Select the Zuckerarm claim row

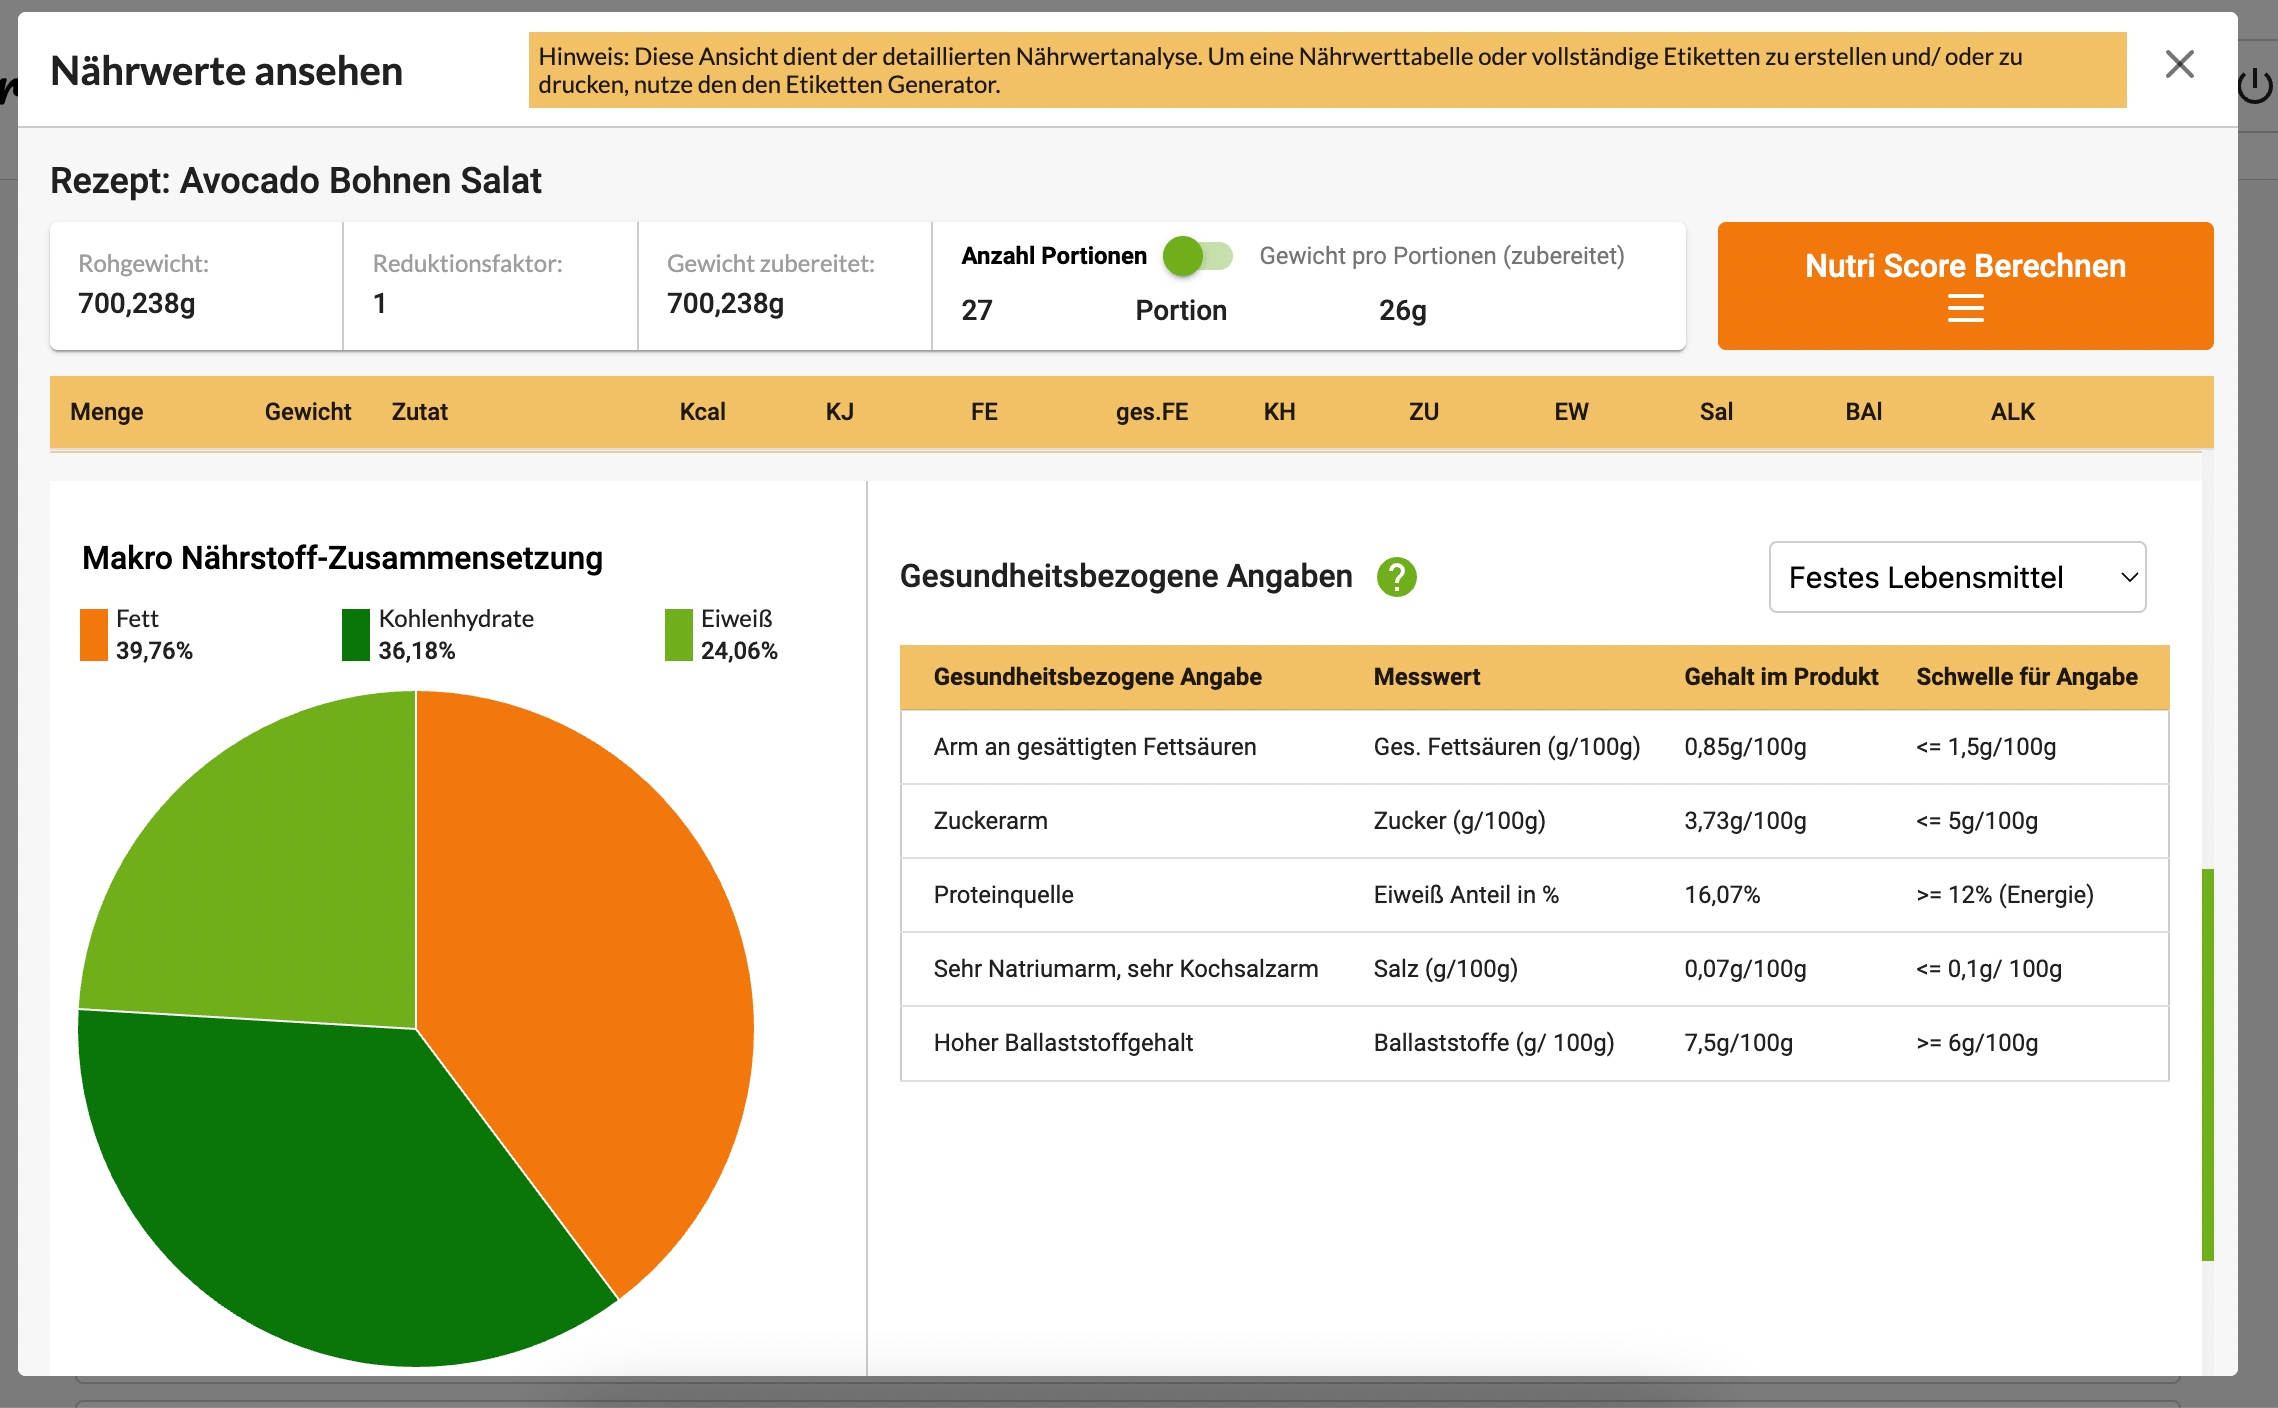(x=1535, y=821)
